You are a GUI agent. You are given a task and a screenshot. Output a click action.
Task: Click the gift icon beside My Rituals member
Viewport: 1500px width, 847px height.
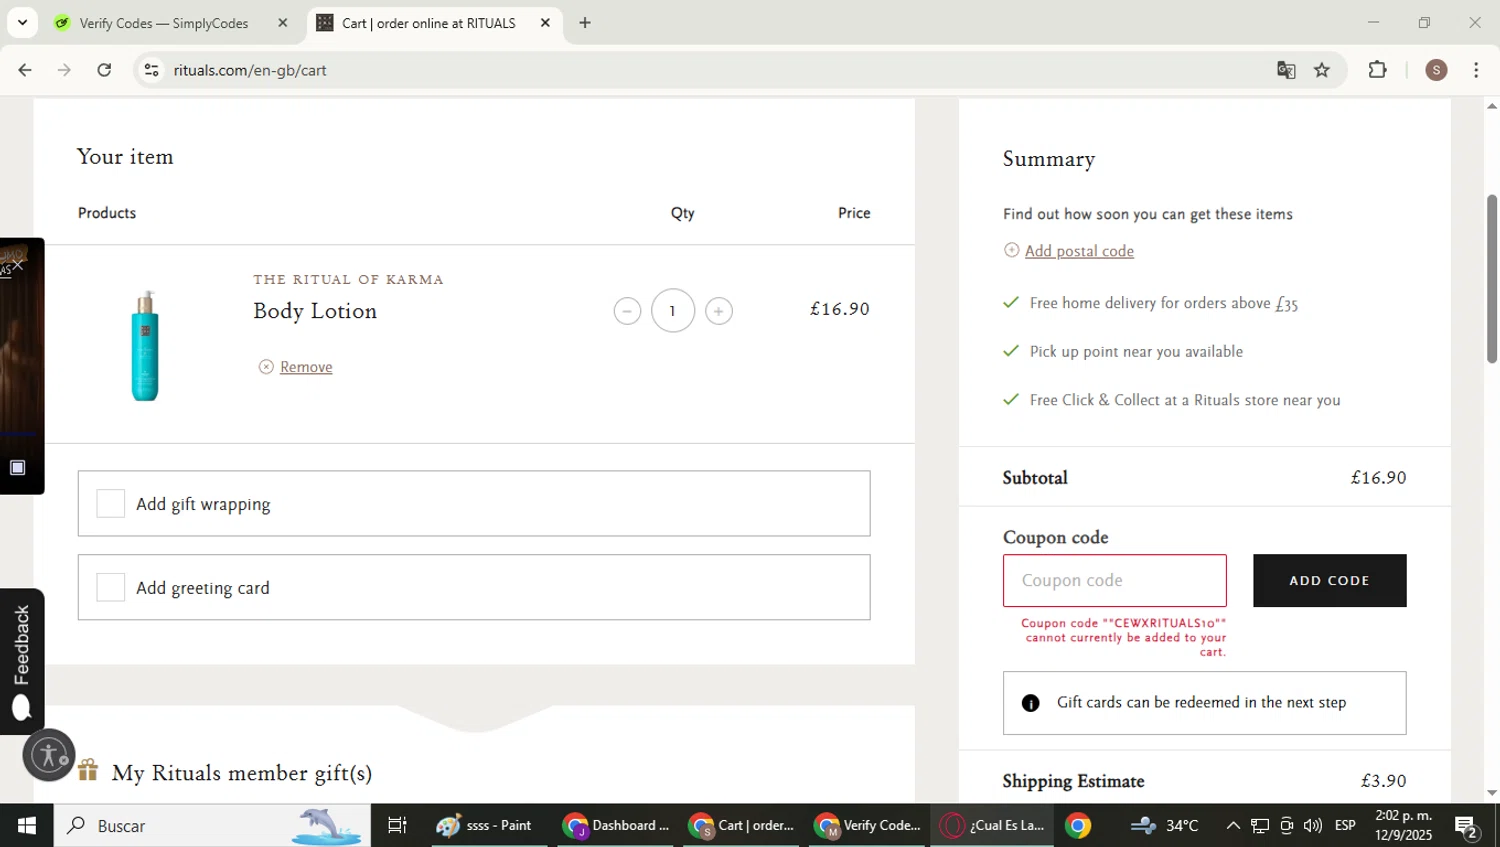(88, 770)
